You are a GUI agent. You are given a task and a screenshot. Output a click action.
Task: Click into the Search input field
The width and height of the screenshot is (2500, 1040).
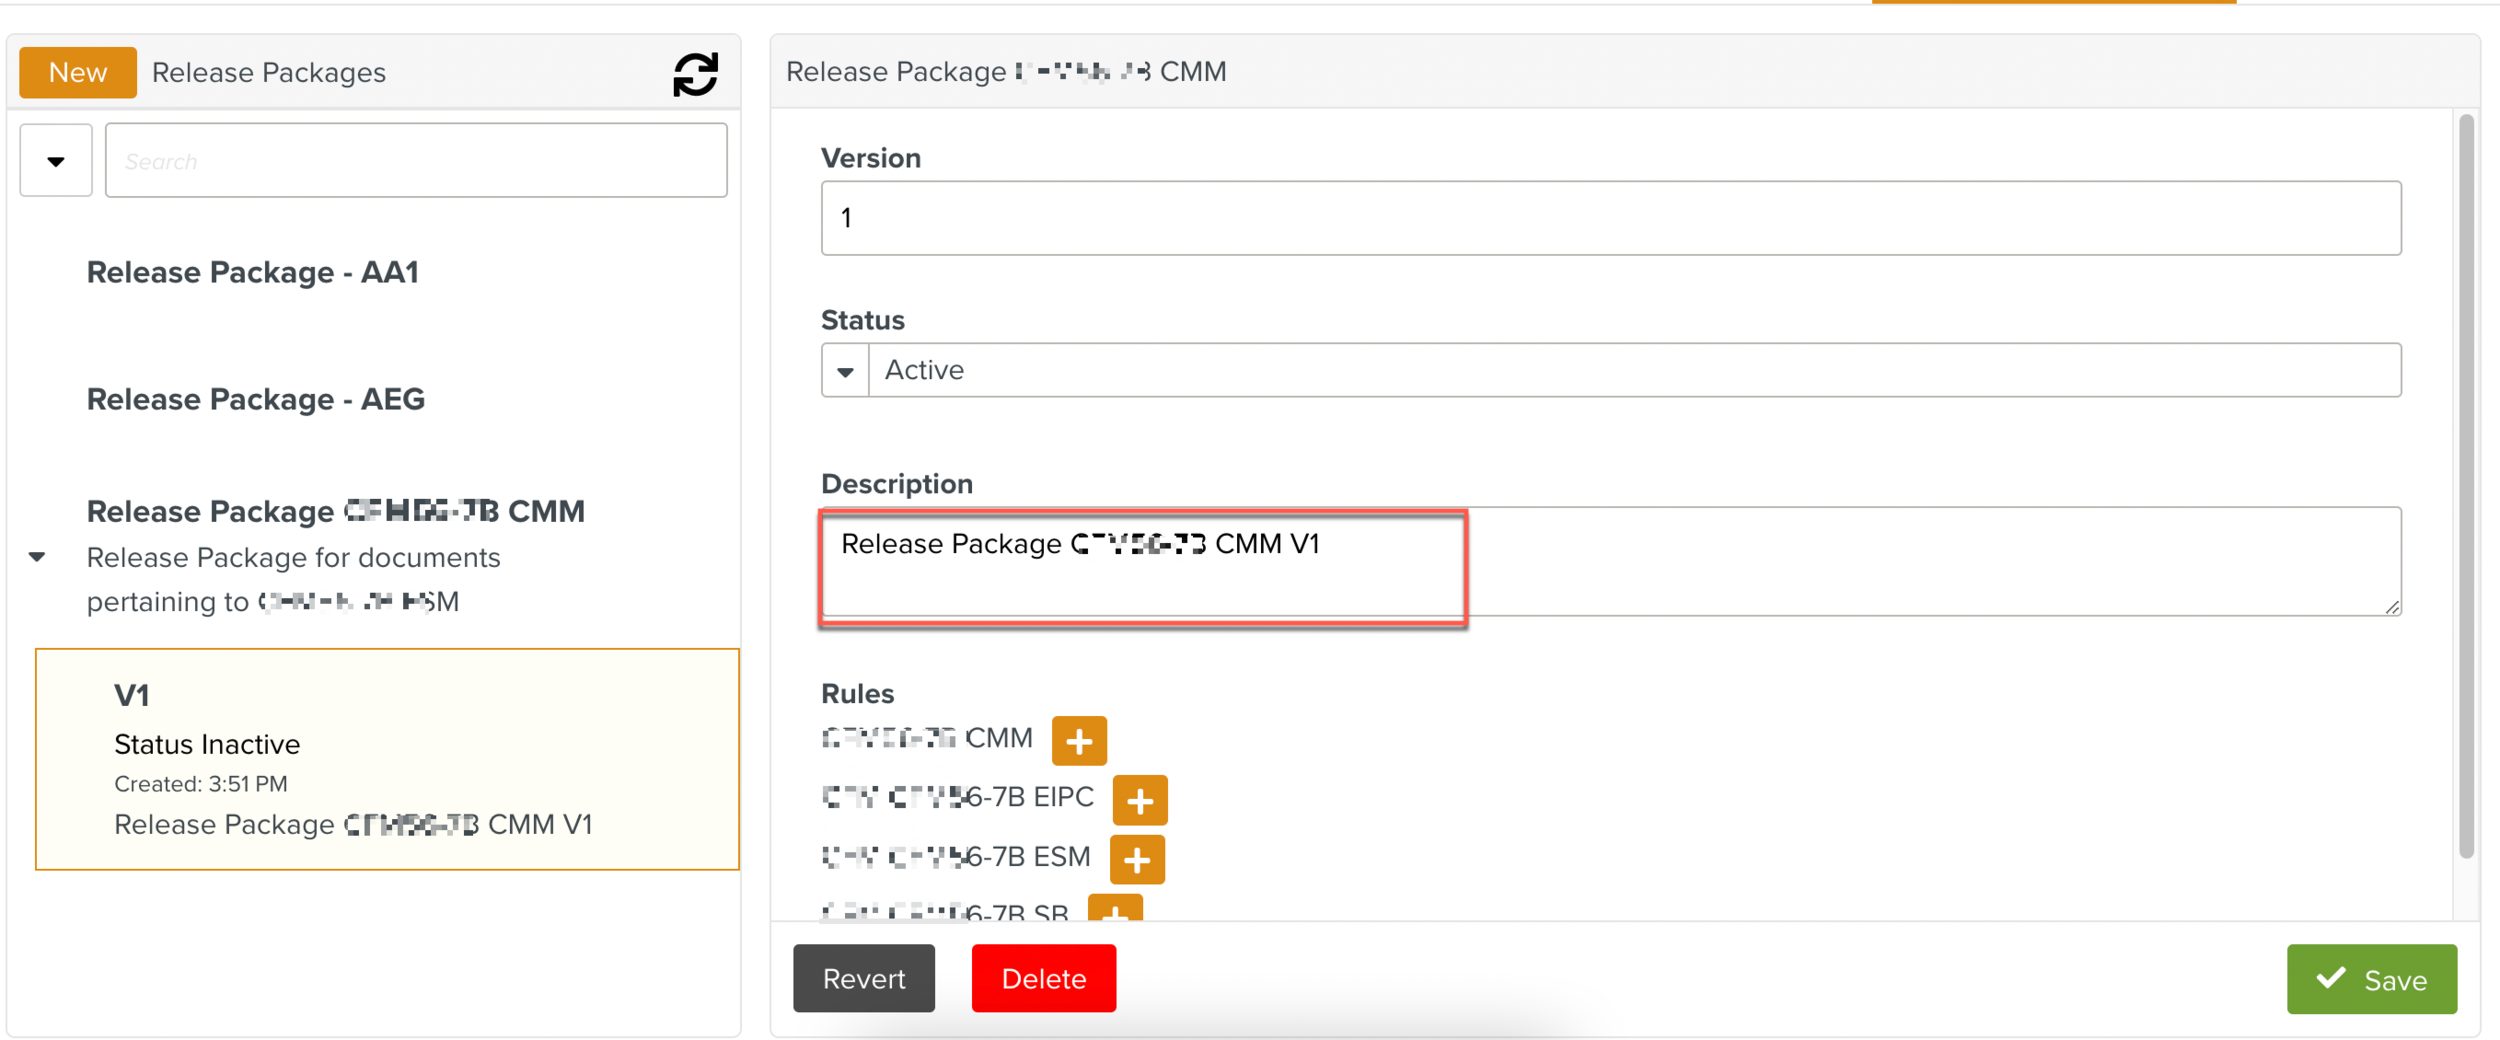click(x=416, y=161)
